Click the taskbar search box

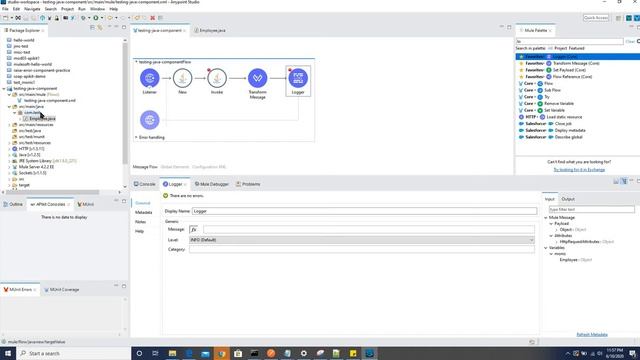[x=73, y=353]
